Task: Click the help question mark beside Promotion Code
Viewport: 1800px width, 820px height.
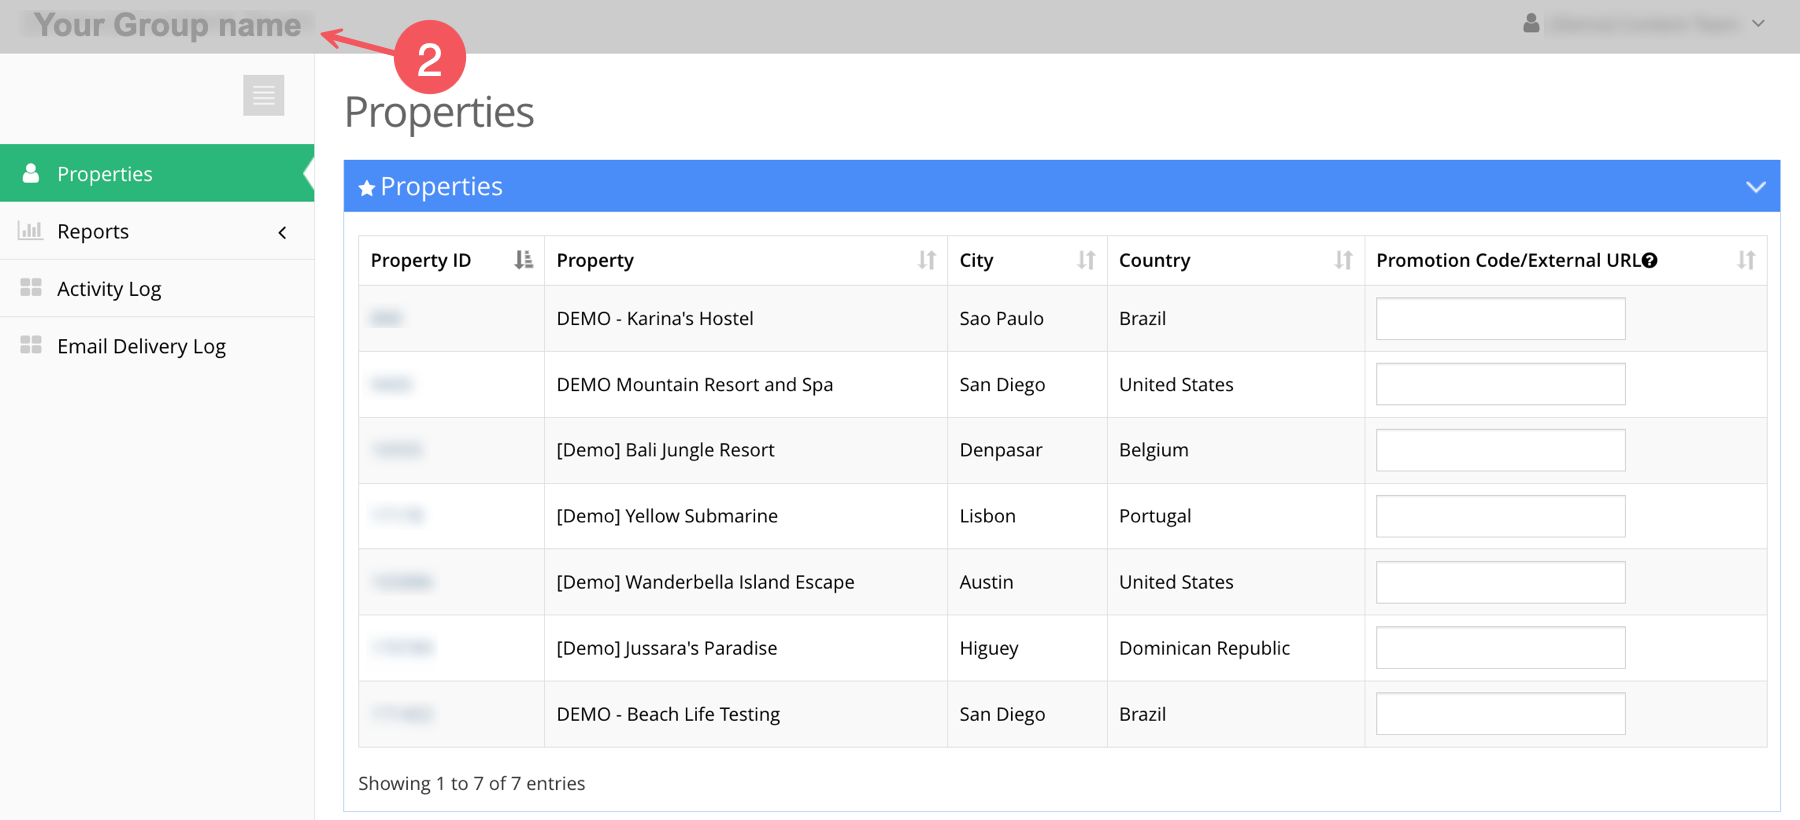Action: (1650, 261)
